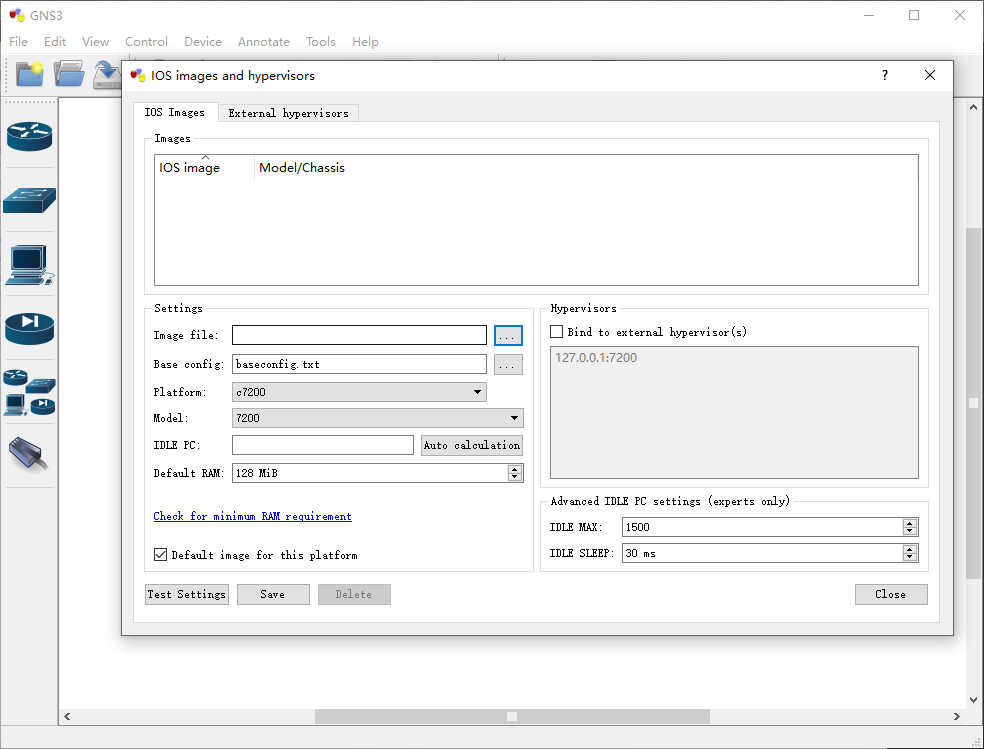Viewport: 984px width, 749px height.
Task: Browse for Base config with ellipsis button
Action: point(508,364)
